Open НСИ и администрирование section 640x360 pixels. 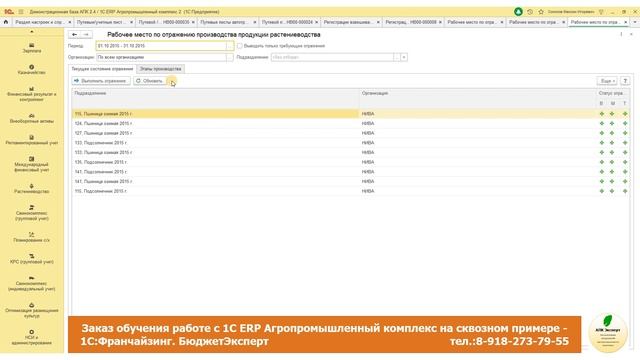tap(32, 337)
